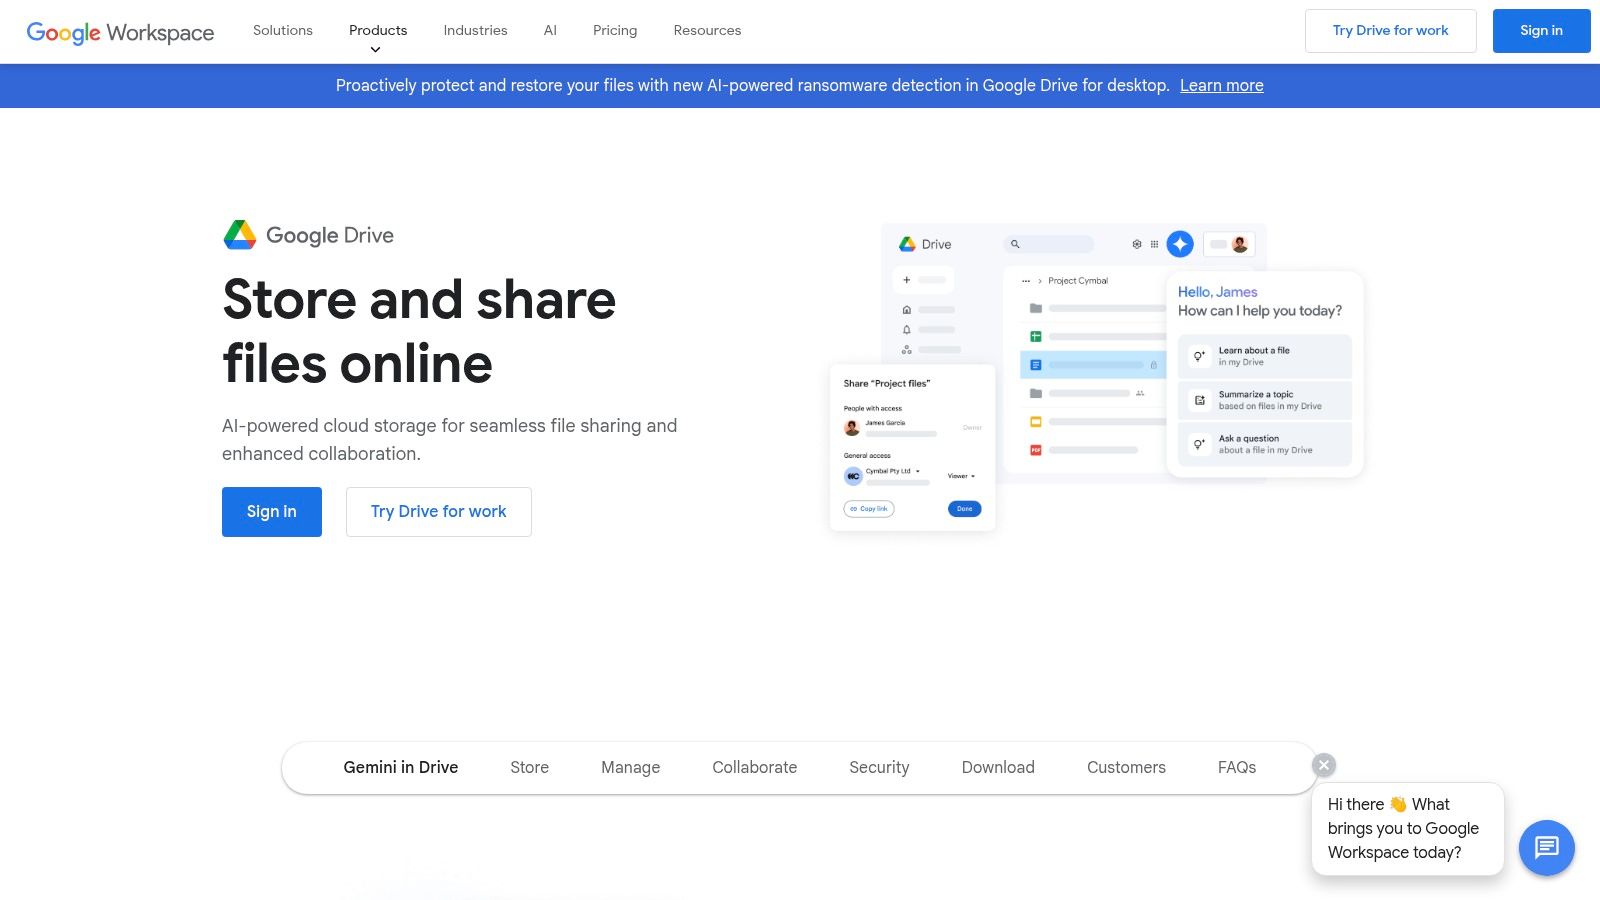Click the search magnifier in the Drive mockup
This screenshot has width=1600, height=900.
[1015, 243]
